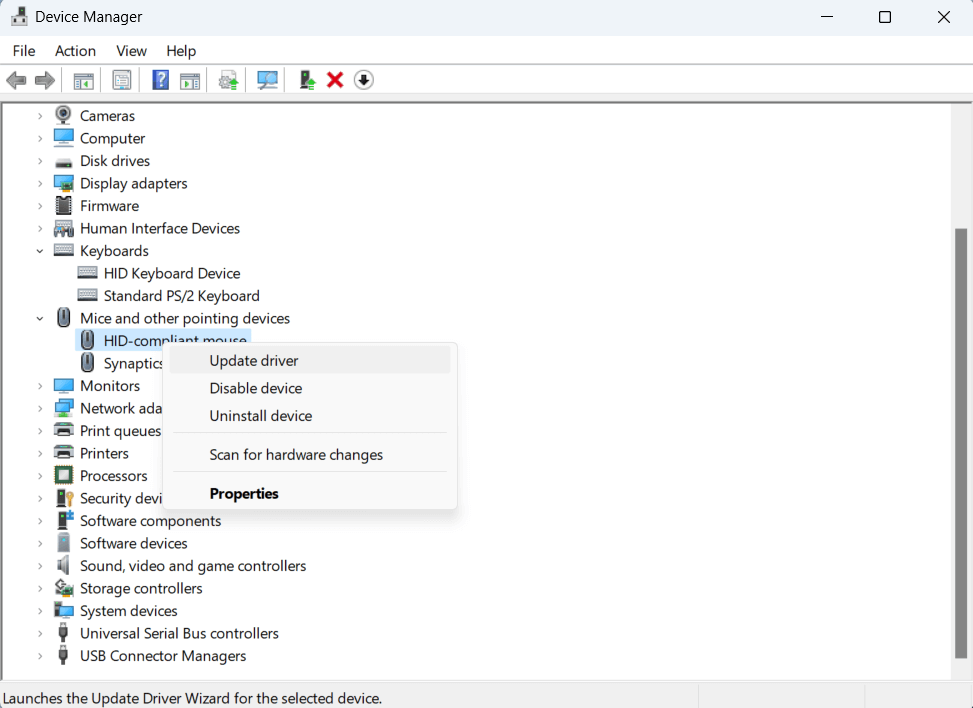Click the Universal Serial Bus controllers plug icon
Screen dimensions: 973x708
pyautogui.click(x=63, y=633)
